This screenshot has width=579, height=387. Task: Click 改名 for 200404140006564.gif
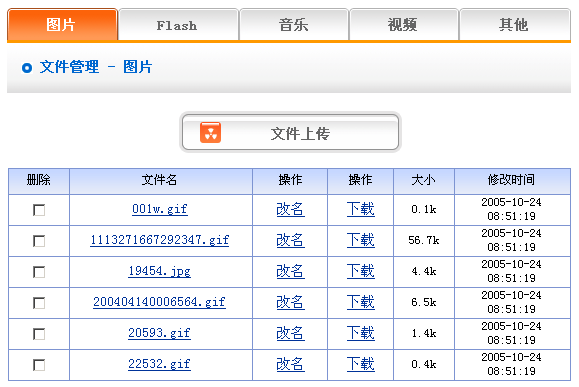click(290, 302)
